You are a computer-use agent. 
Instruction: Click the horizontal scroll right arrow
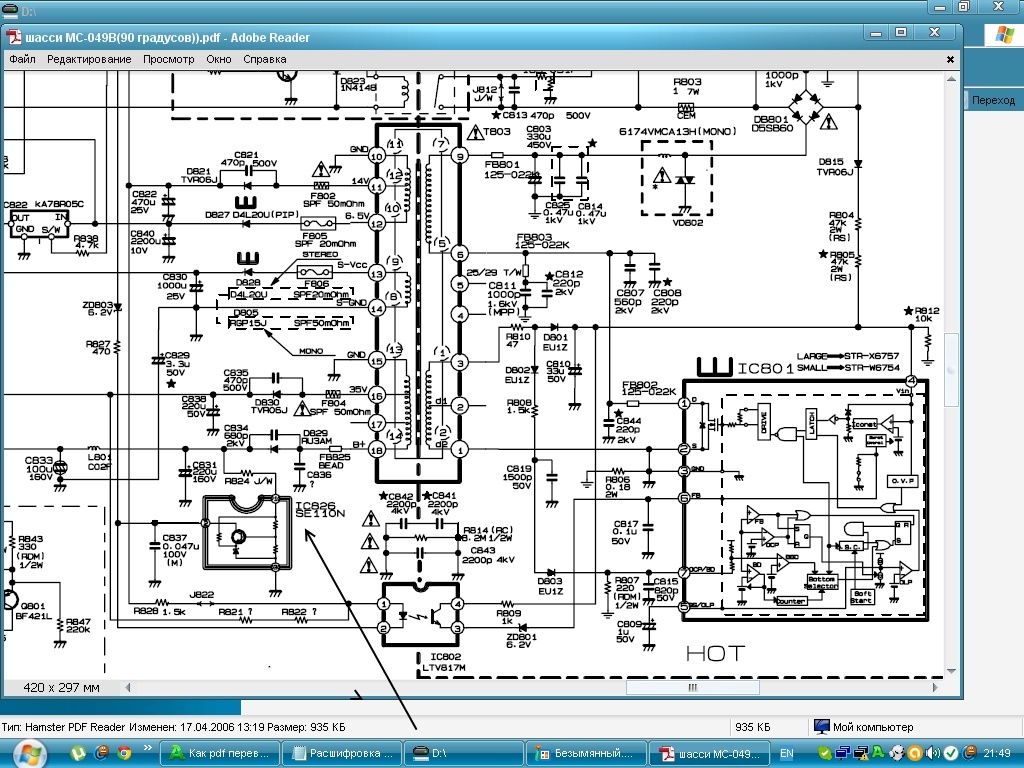[x=935, y=687]
